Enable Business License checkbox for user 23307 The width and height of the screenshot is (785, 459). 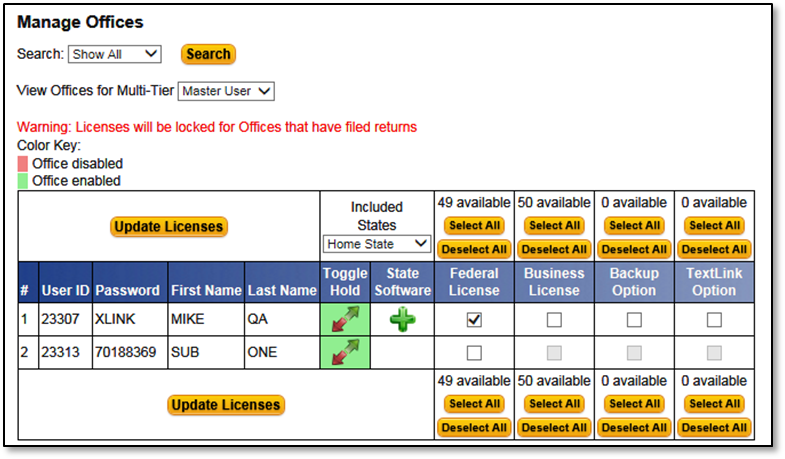[554, 320]
